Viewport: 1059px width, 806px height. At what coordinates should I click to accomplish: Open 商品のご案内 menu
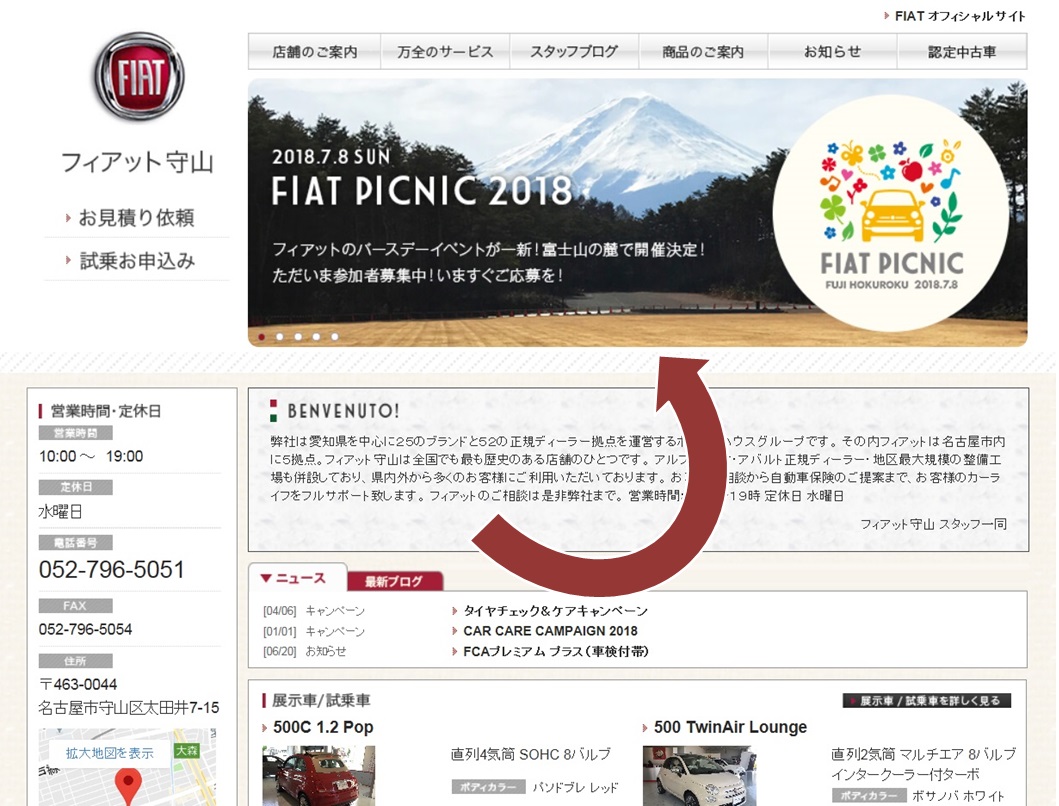[x=703, y=51]
